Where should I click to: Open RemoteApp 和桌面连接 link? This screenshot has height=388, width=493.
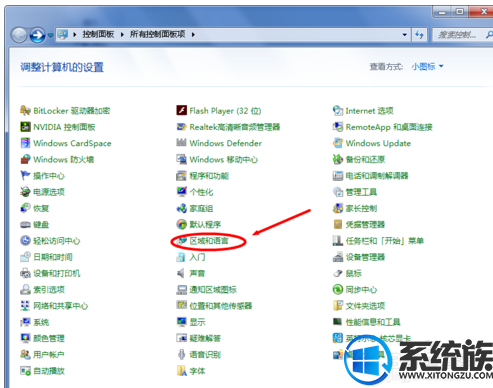[389, 127]
